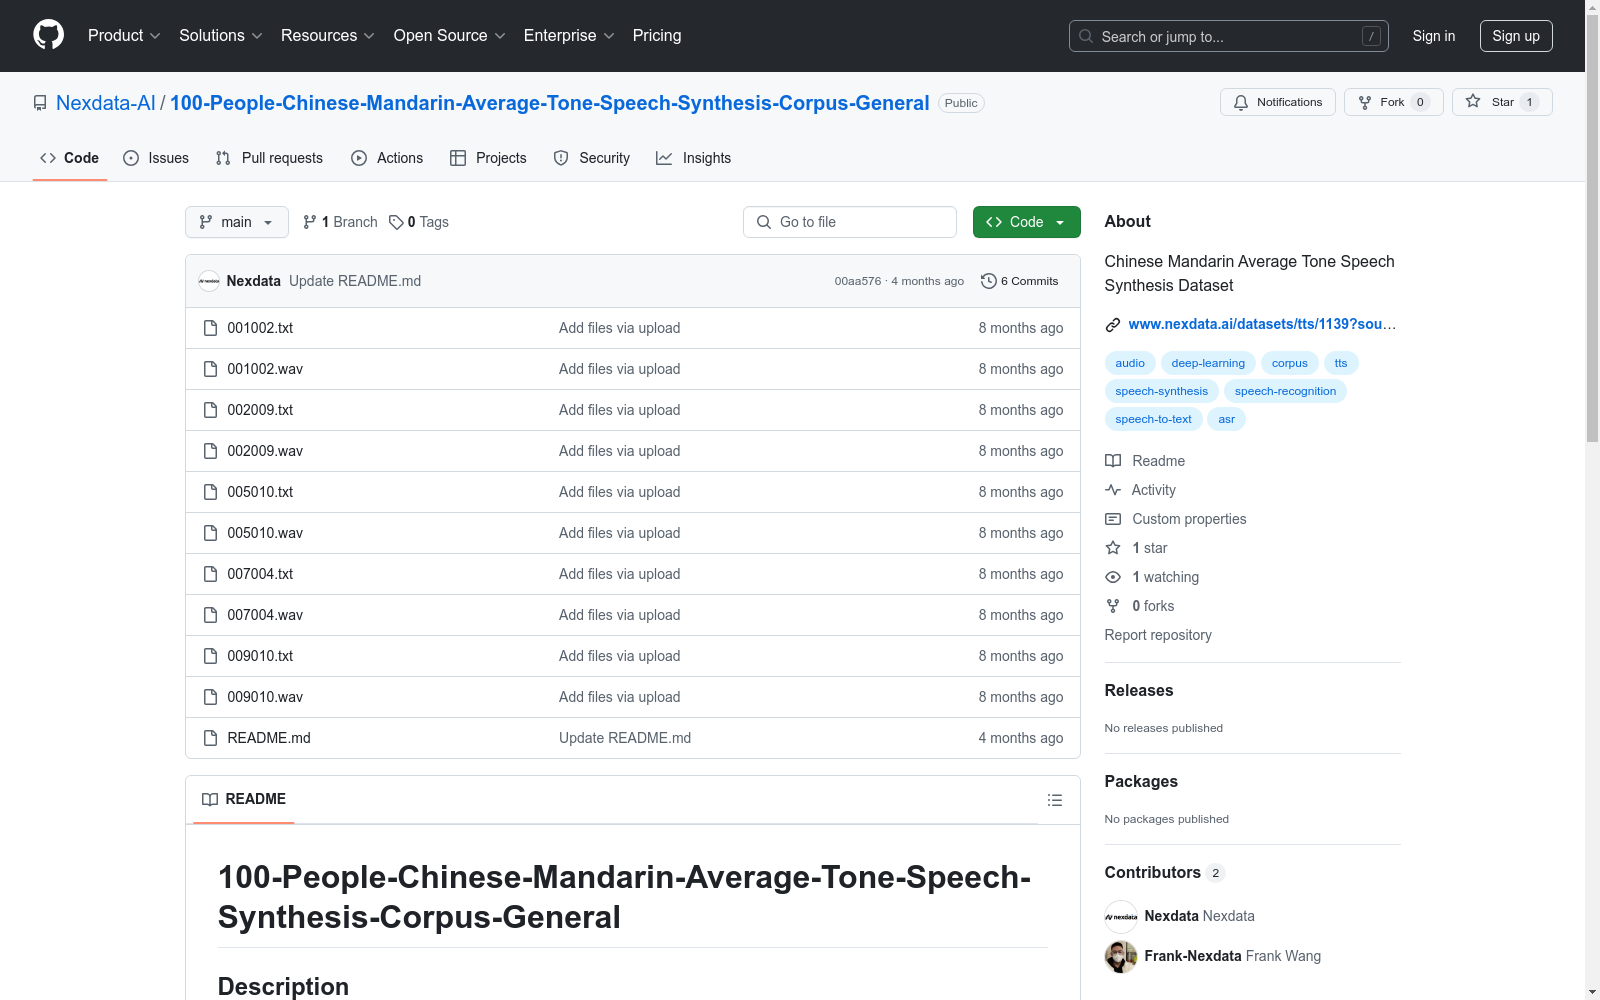Click the Notifications bell icon
Screen dimensions: 1600x1000
(1241, 102)
